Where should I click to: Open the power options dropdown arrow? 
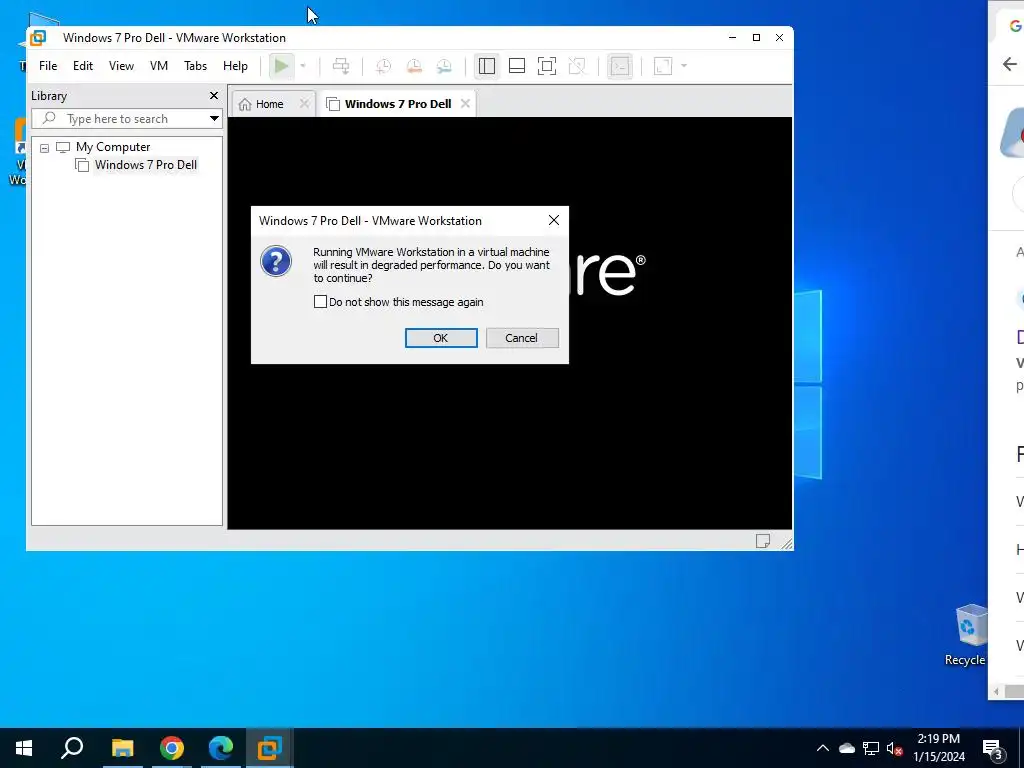coord(303,66)
